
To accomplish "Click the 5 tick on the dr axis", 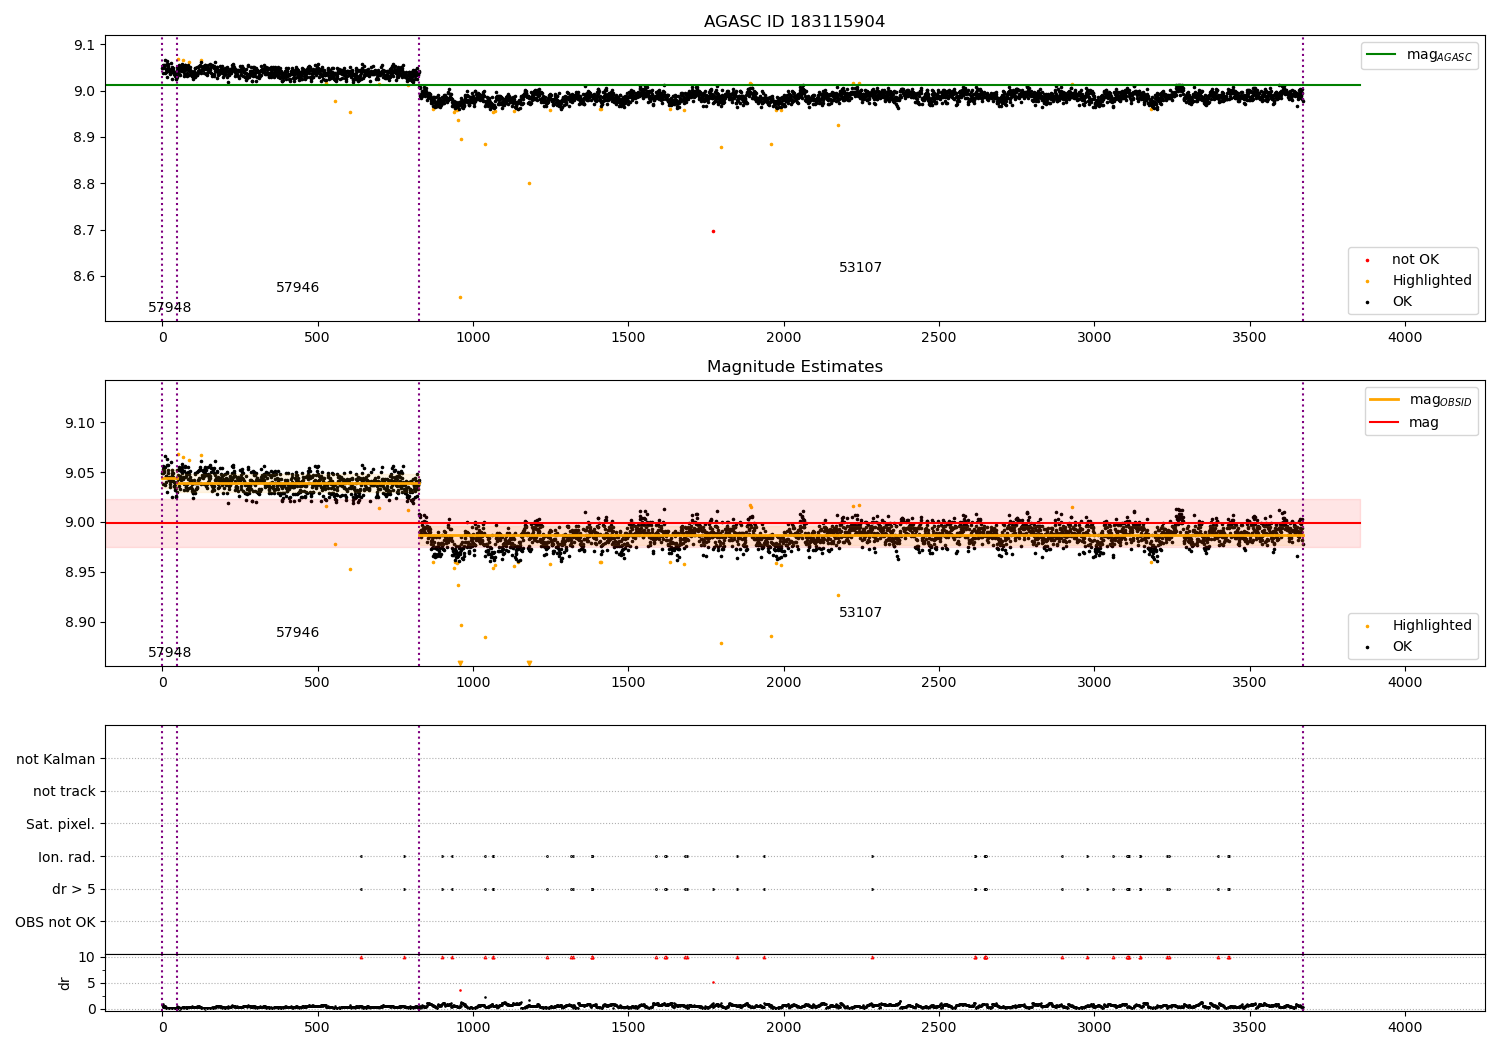I will point(91,983).
